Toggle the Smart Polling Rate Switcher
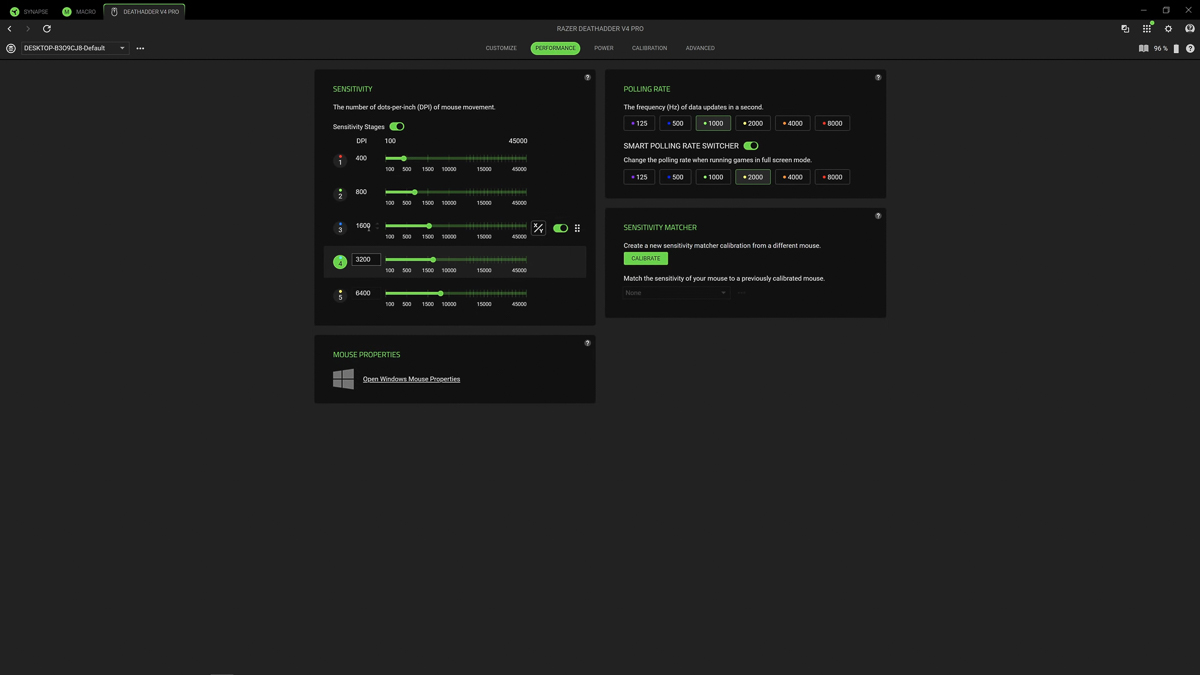 point(751,146)
